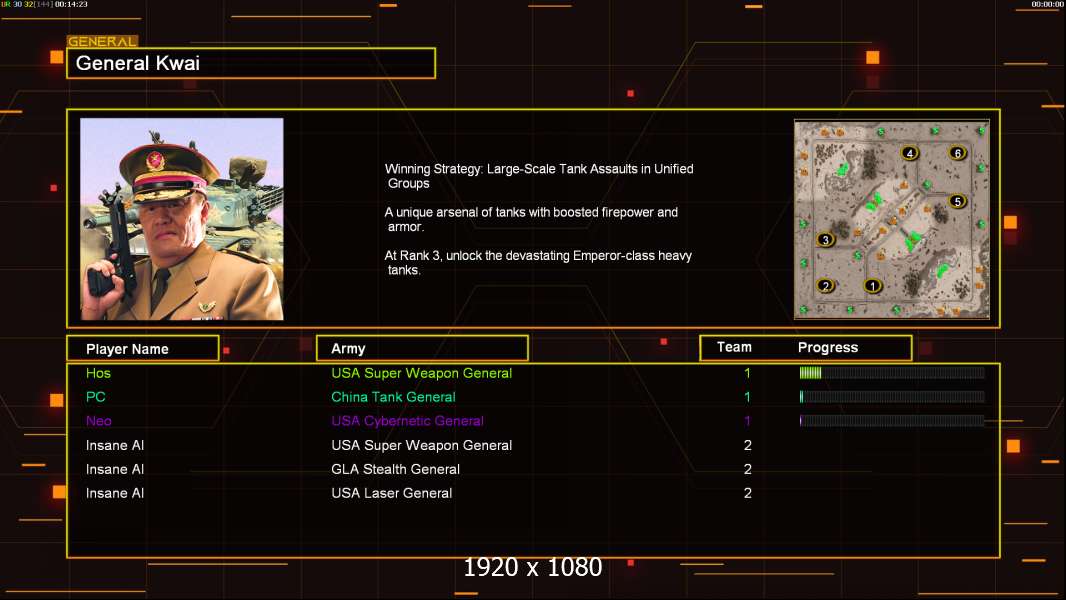Click Hos's loading progress bar

(x=892, y=372)
